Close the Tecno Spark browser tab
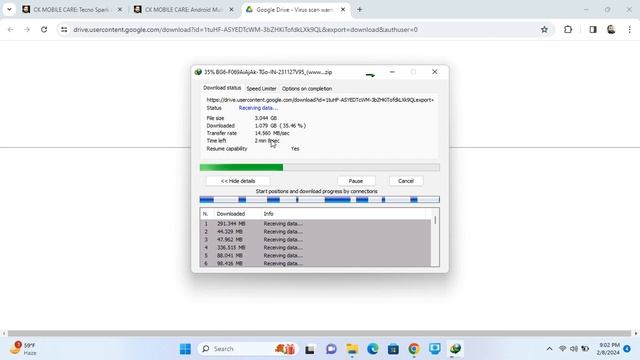 (x=120, y=9)
